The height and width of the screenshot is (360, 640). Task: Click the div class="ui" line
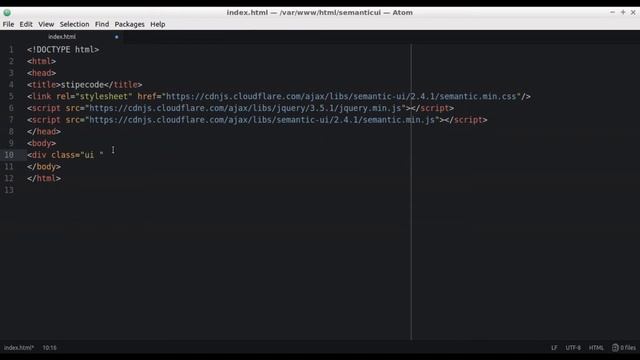[x=65, y=155]
